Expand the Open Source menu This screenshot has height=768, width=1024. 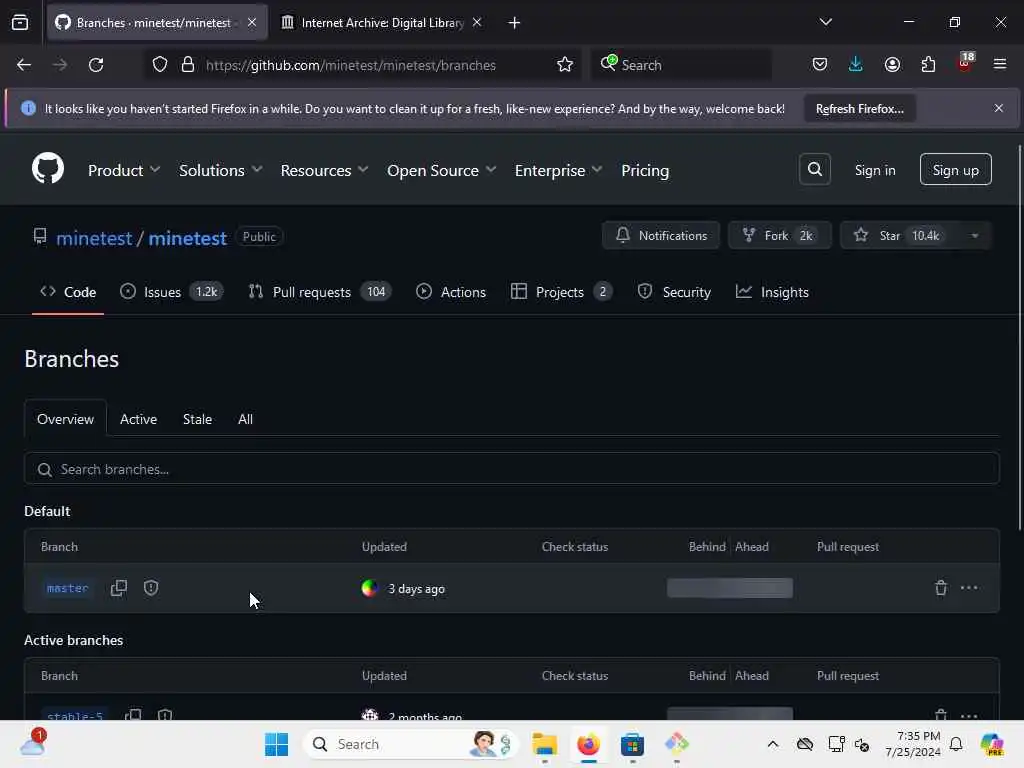click(x=441, y=170)
